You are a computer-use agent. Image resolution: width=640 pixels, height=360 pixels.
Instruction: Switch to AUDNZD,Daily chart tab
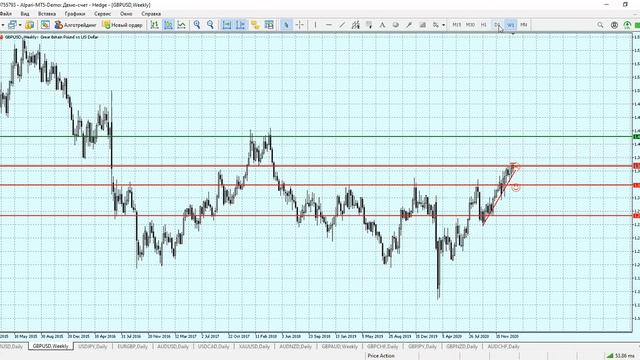[296, 347]
